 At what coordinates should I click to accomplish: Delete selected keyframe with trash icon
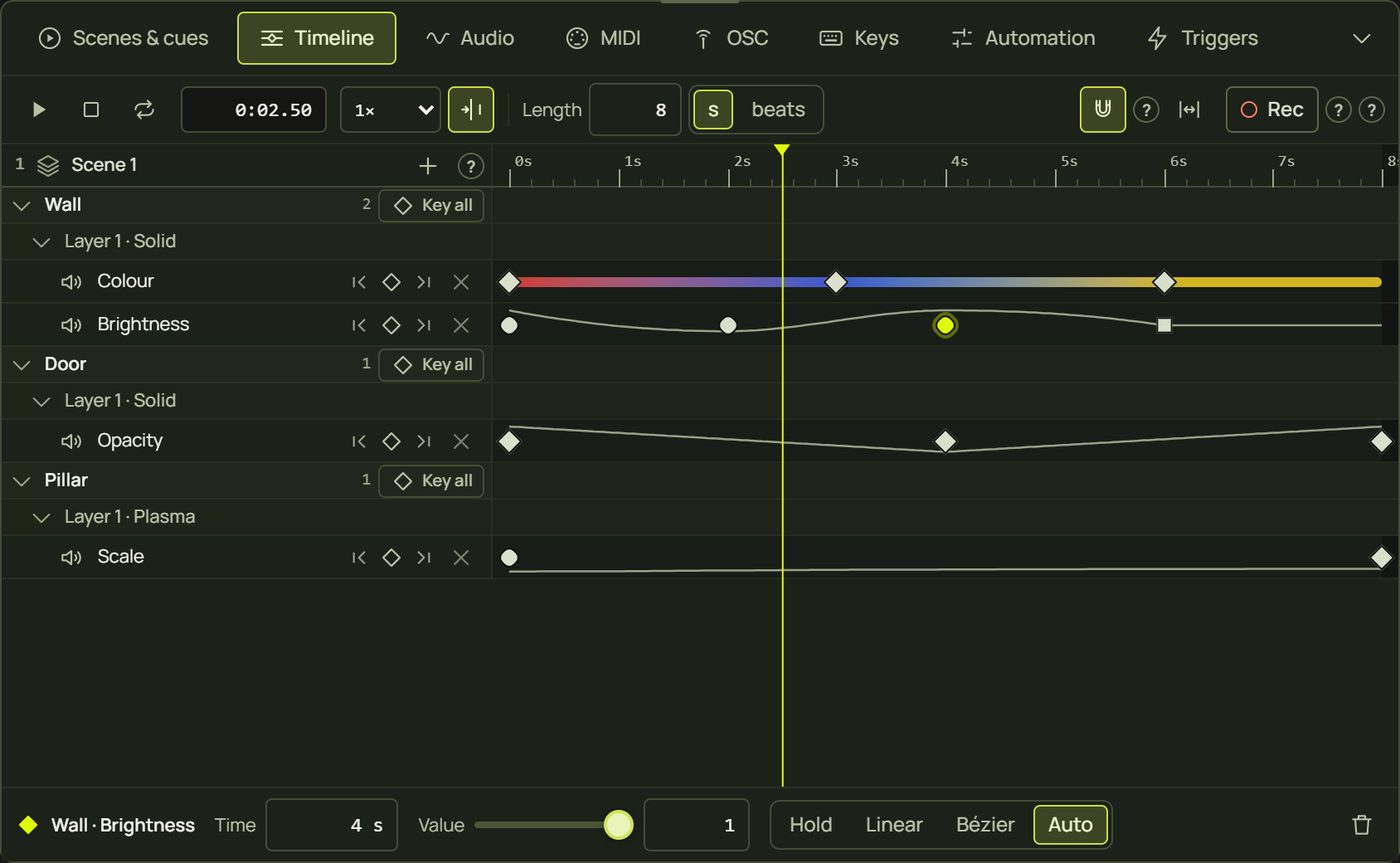[1361, 825]
